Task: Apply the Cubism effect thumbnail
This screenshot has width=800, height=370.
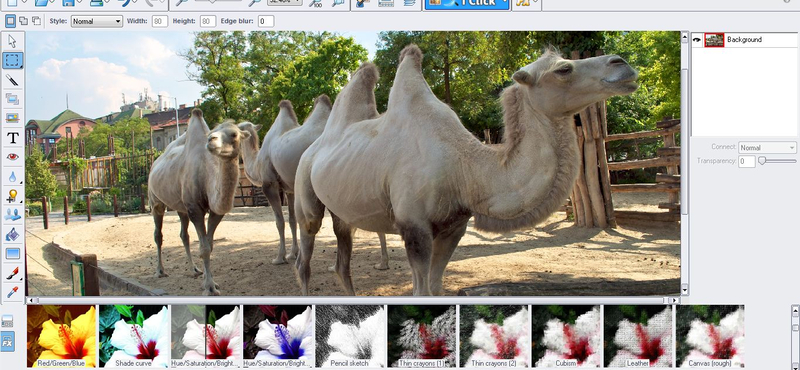Action: click(566, 336)
